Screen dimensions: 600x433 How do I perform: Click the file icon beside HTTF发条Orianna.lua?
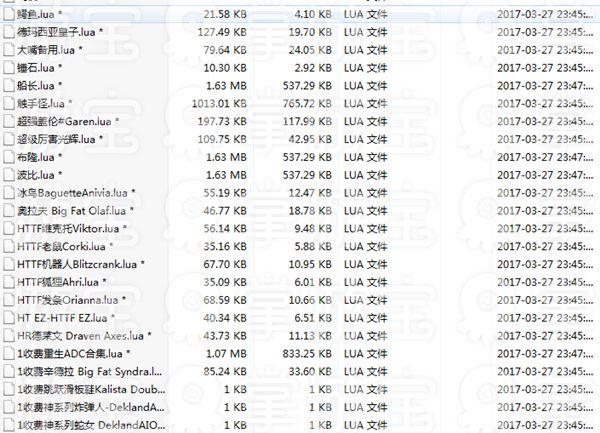click(x=8, y=300)
